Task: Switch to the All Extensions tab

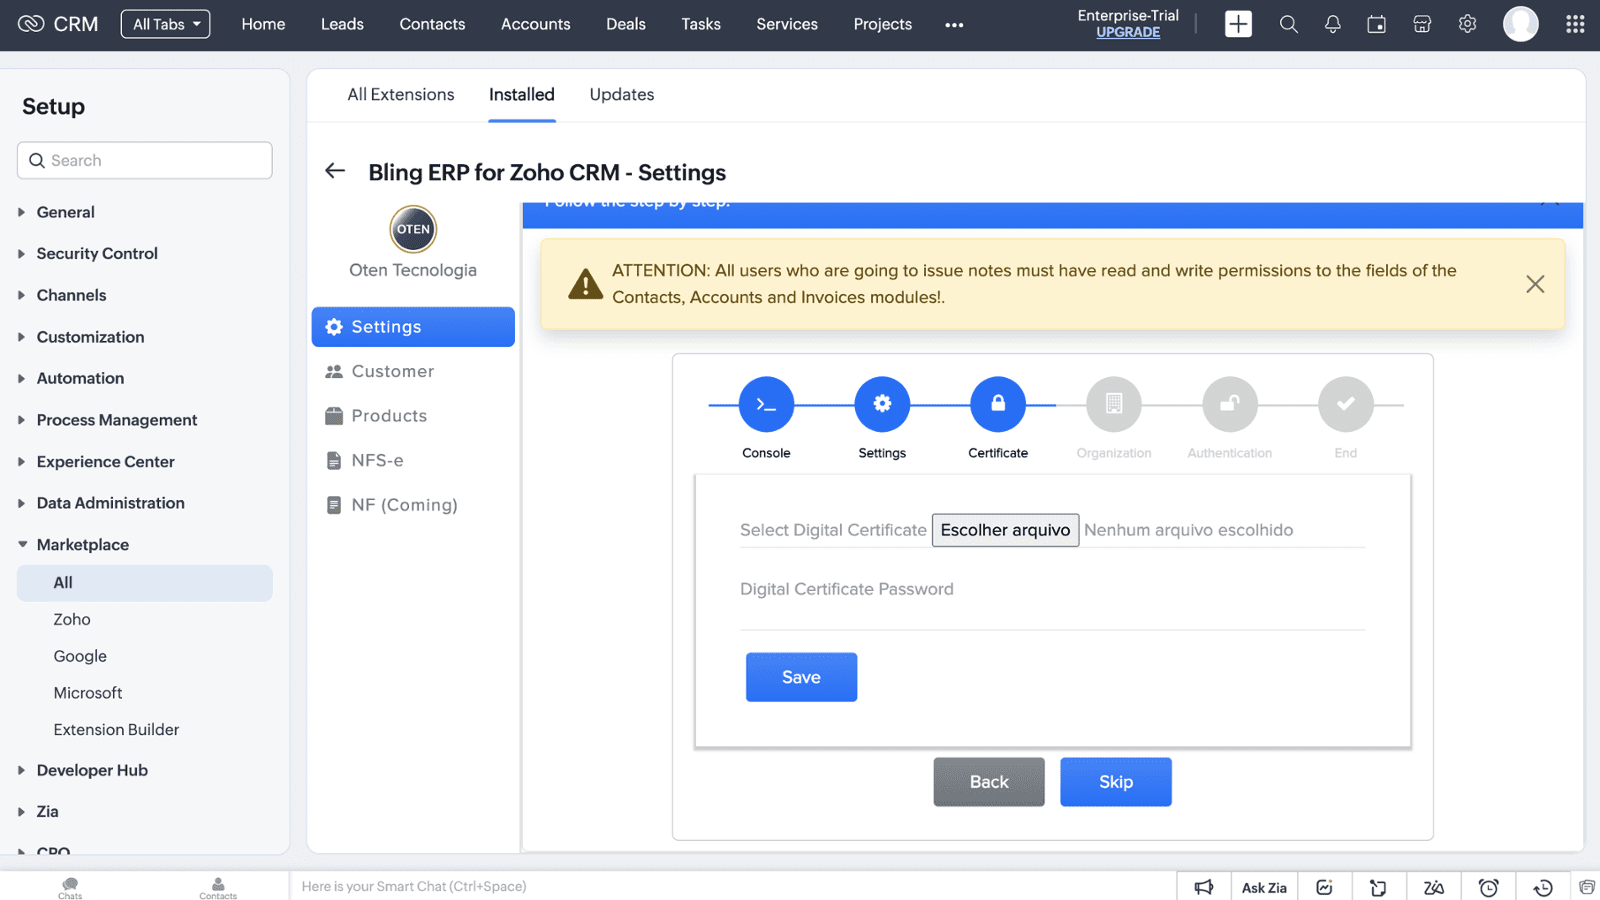Action: pos(400,94)
